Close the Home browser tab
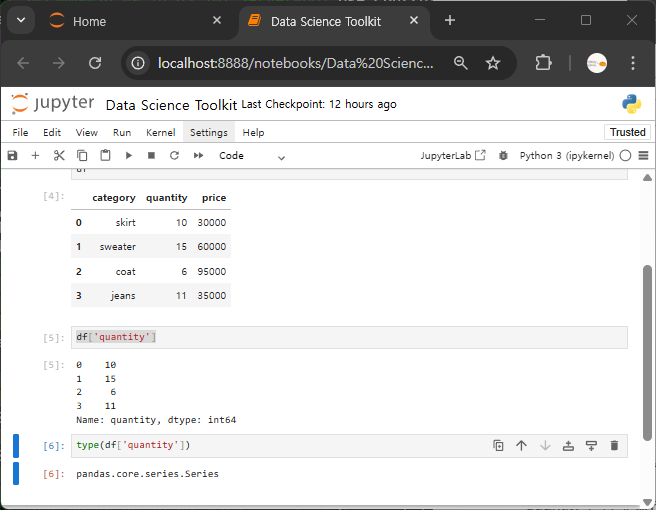 (x=217, y=20)
